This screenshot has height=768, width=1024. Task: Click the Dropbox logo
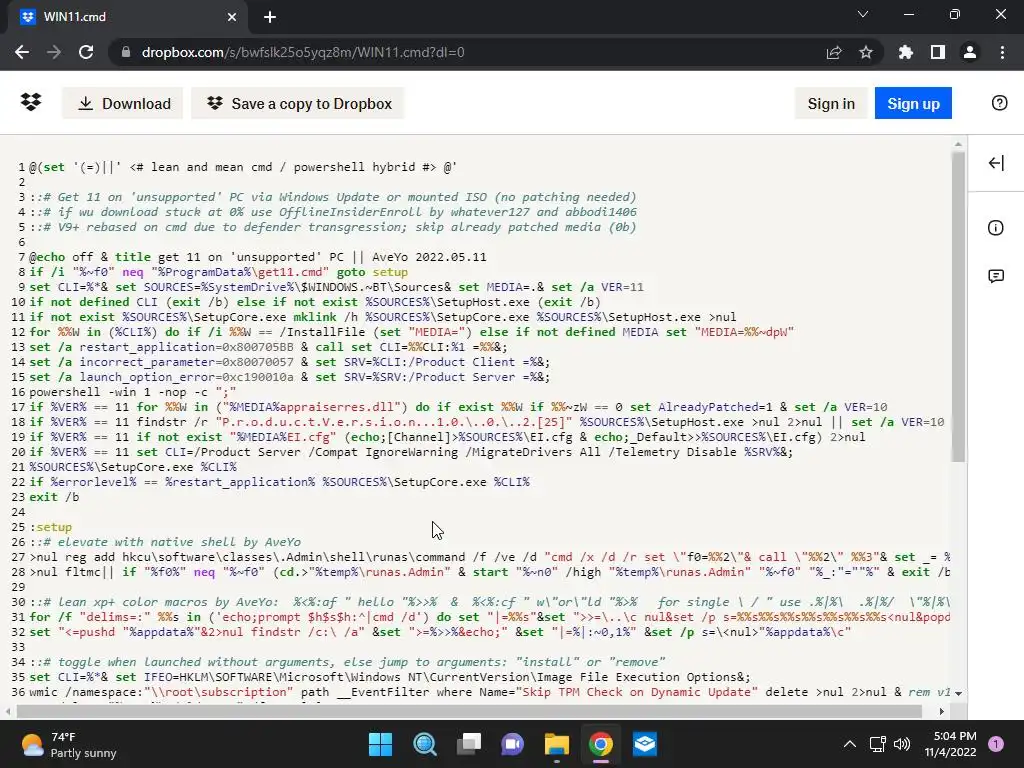31,103
